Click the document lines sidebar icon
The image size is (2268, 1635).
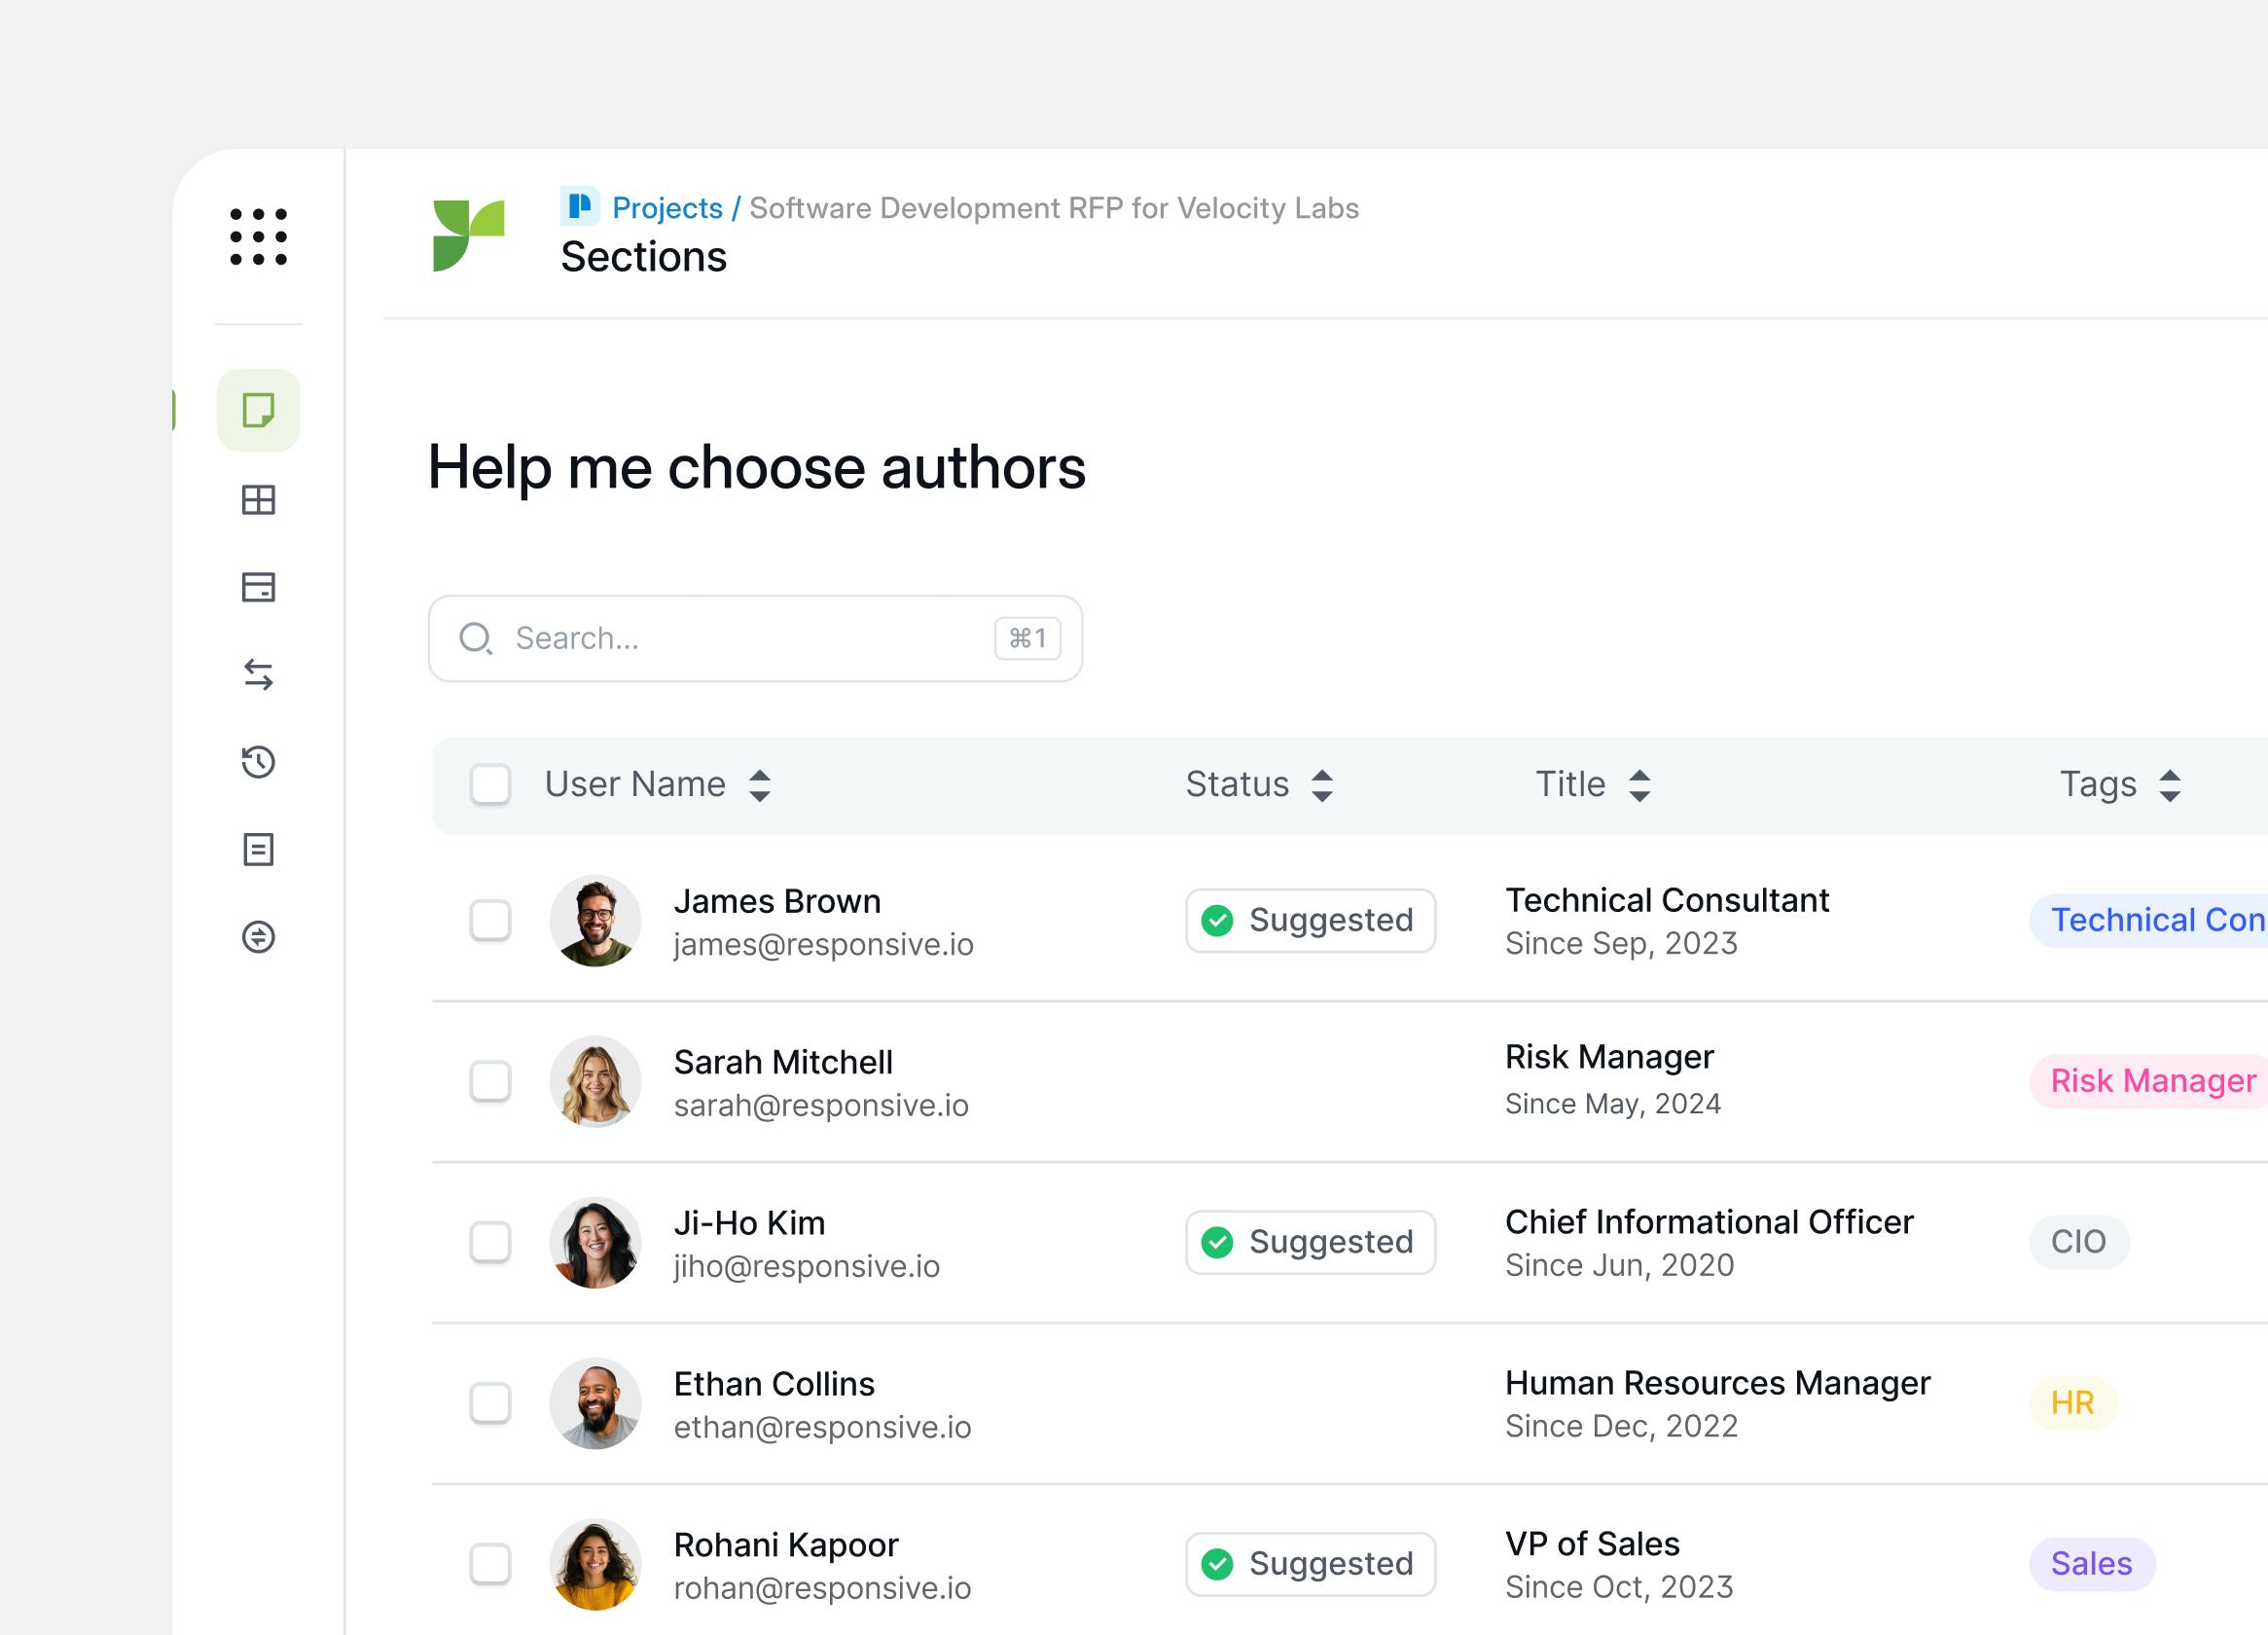click(x=258, y=850)
